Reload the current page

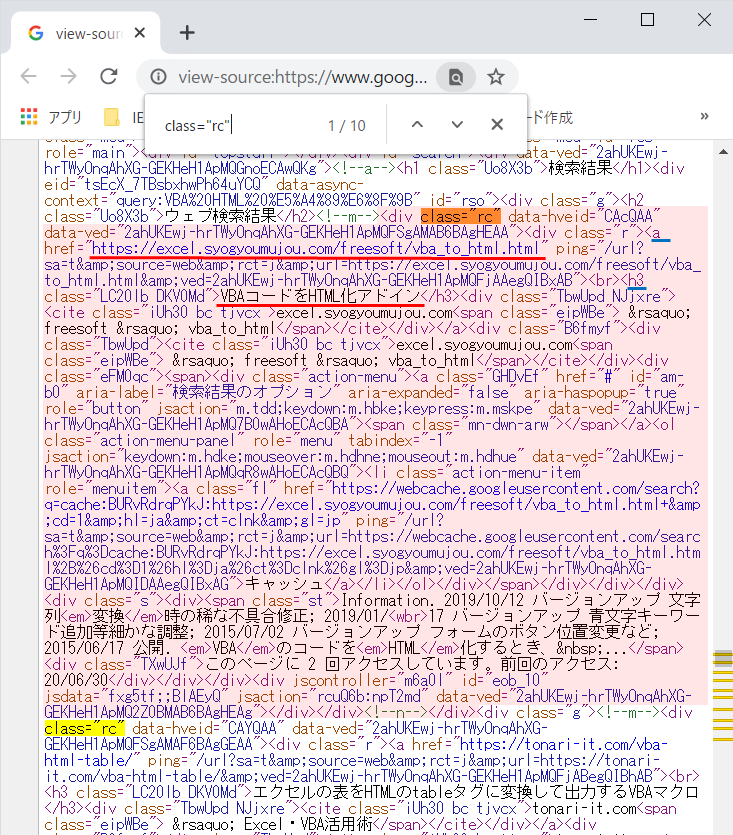coord(109,77)
